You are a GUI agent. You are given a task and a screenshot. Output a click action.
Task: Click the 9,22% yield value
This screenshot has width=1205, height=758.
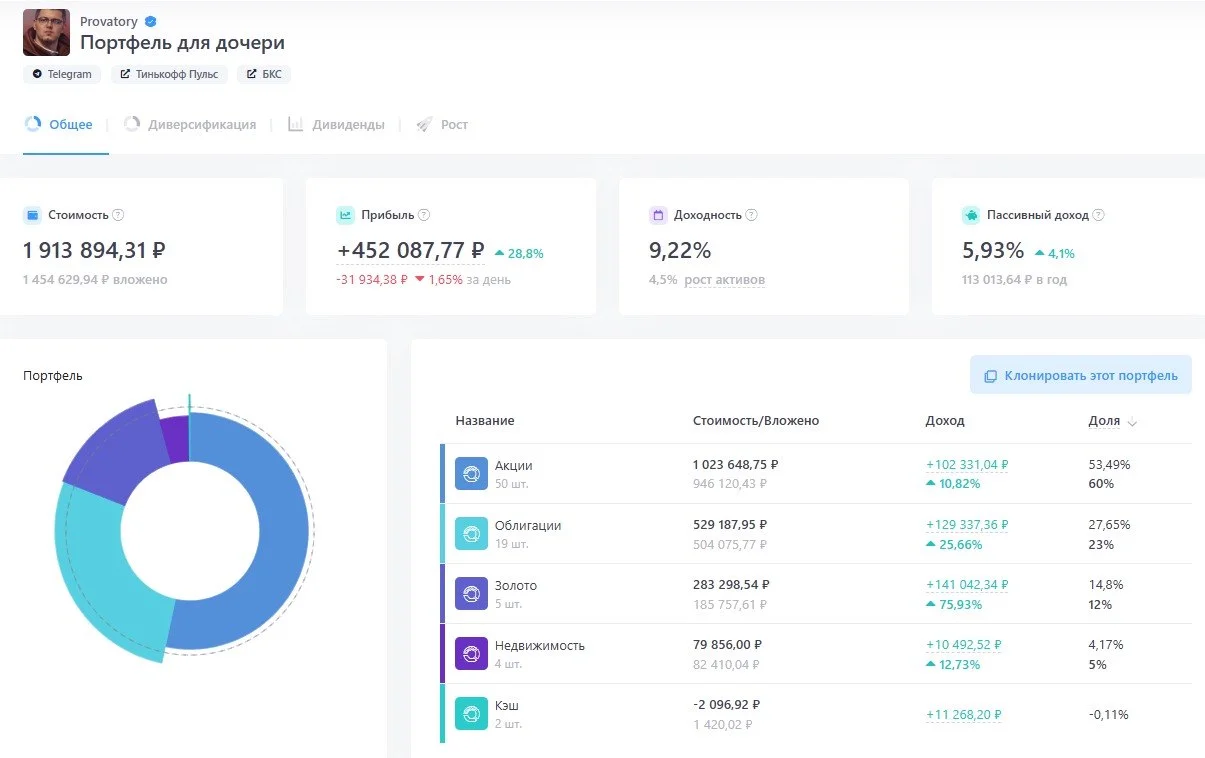[x=680, y=250]
